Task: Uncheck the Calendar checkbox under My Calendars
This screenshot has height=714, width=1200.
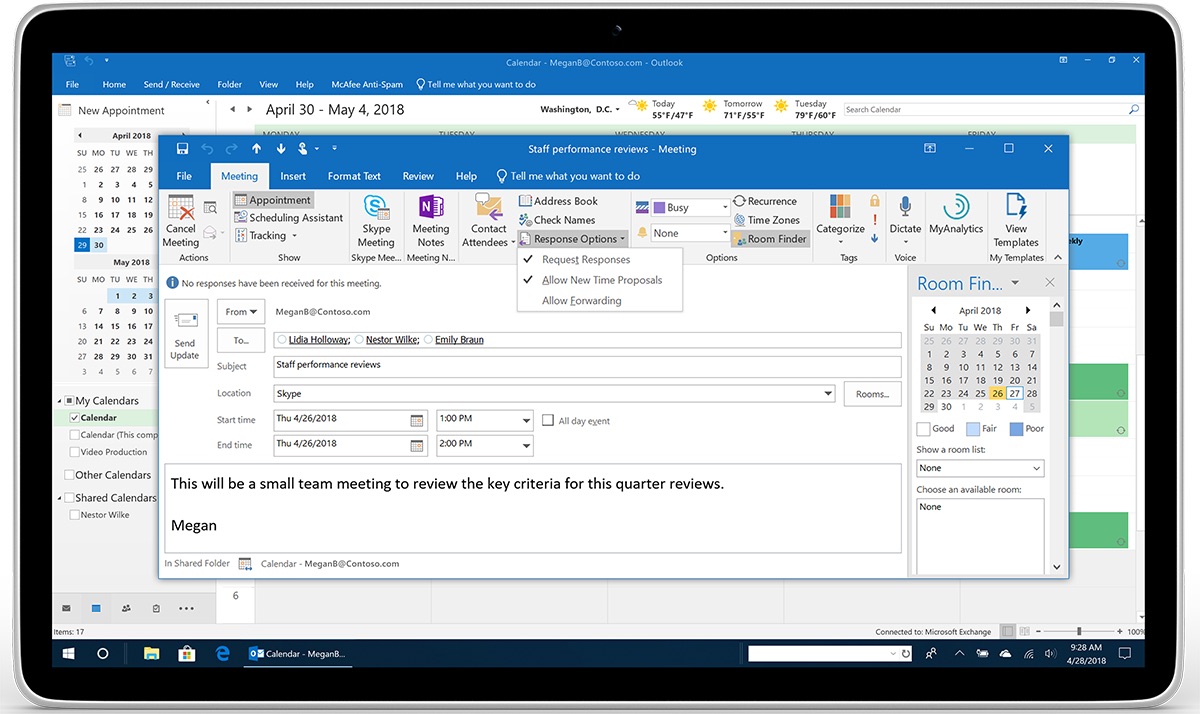Action: tap(75, 418)
